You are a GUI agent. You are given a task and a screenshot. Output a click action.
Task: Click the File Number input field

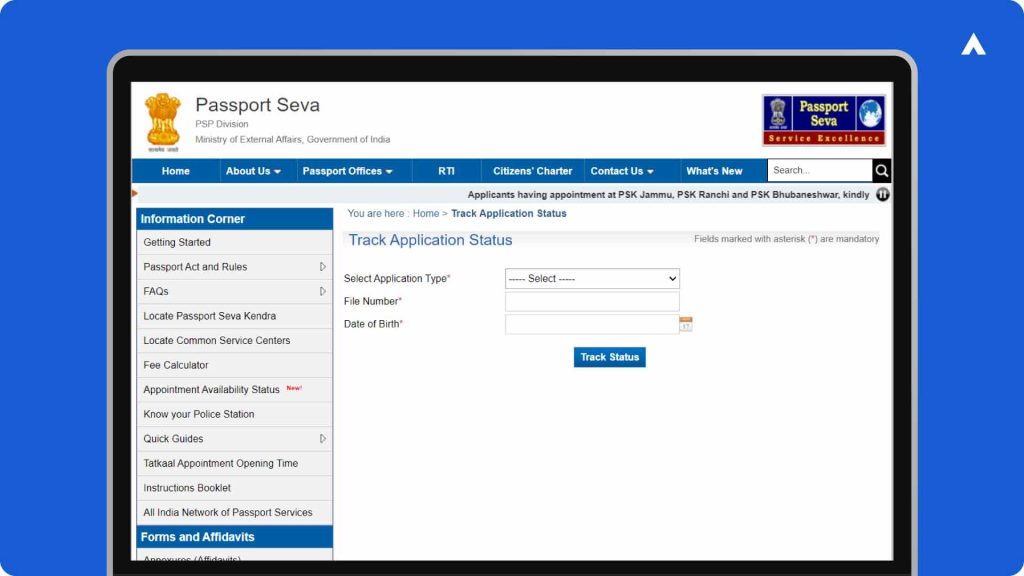point(591,301)
